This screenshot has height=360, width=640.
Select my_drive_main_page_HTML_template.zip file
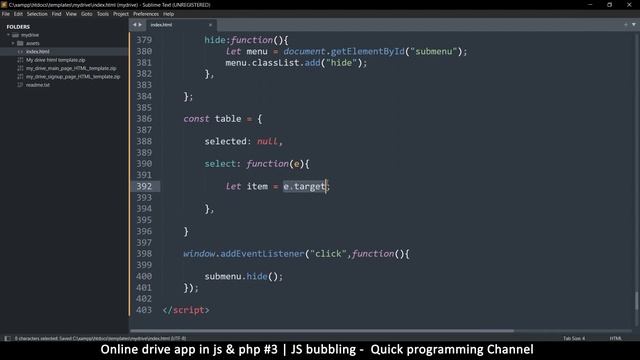click(x=71, y=68)
